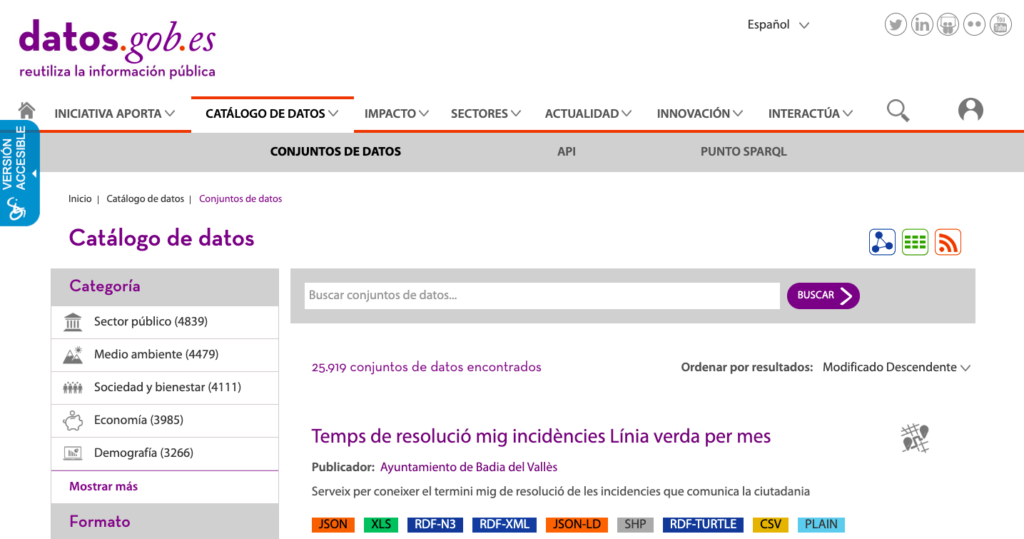Expand the Sectores menu

tap(485, 114)
